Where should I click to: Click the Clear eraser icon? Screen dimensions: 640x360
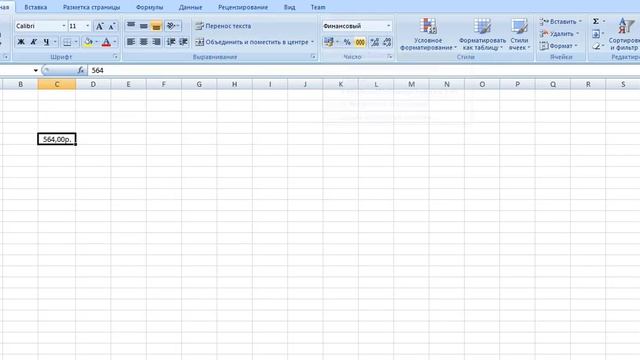coord(596,46)
